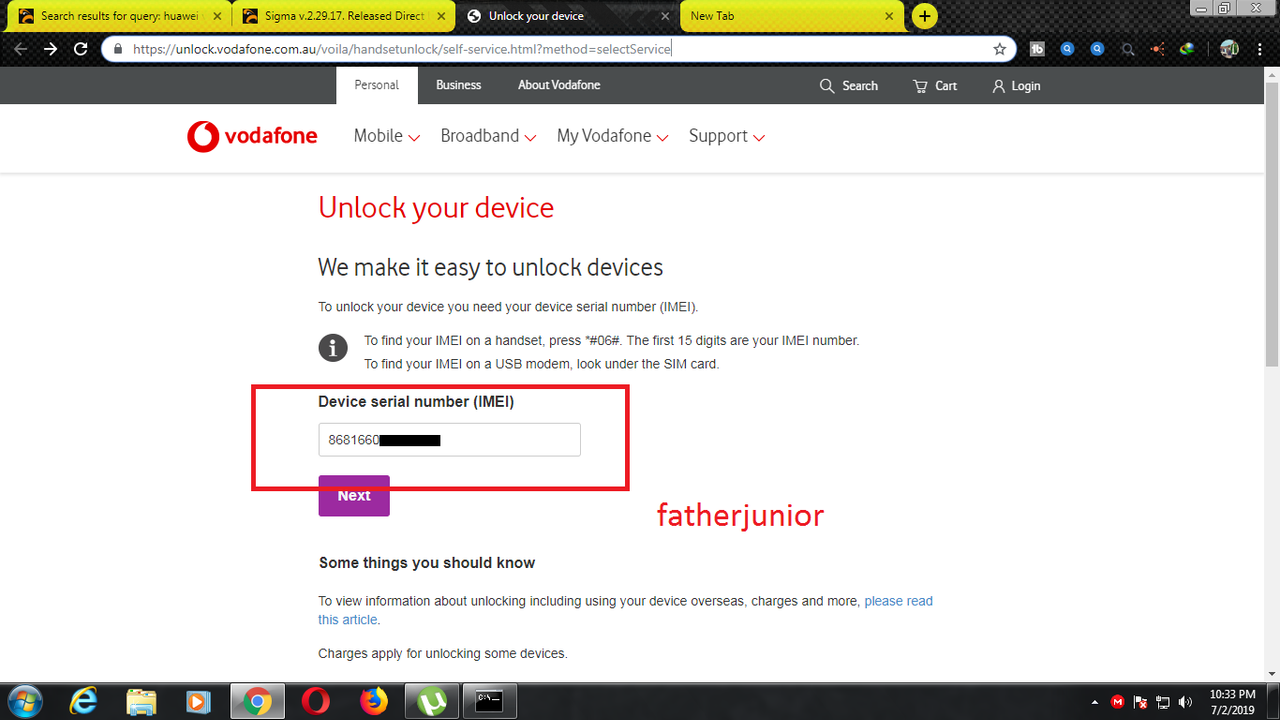This screenshot has height=720, width=1280.
Task: Open About Vodafone
Action: (559, 85)
